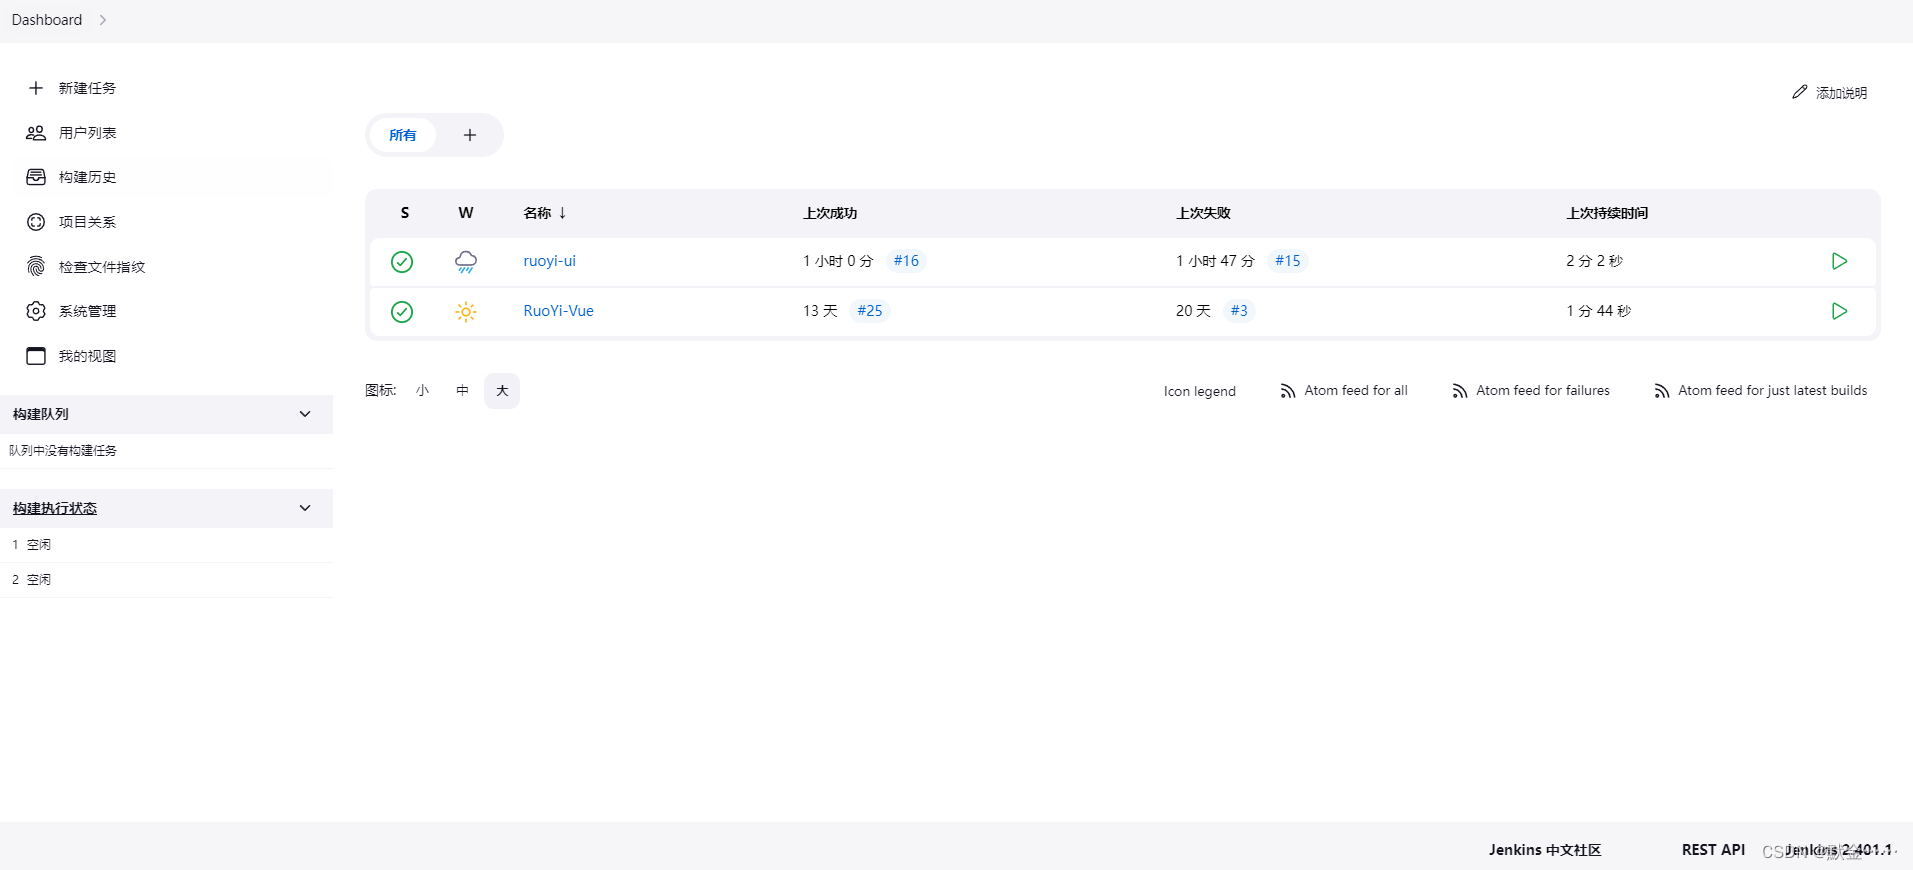This screenshot has height=870, width=1913.
Task: Click sunny weather icon for RuoYi-Vue
Action: pos(466,312)
